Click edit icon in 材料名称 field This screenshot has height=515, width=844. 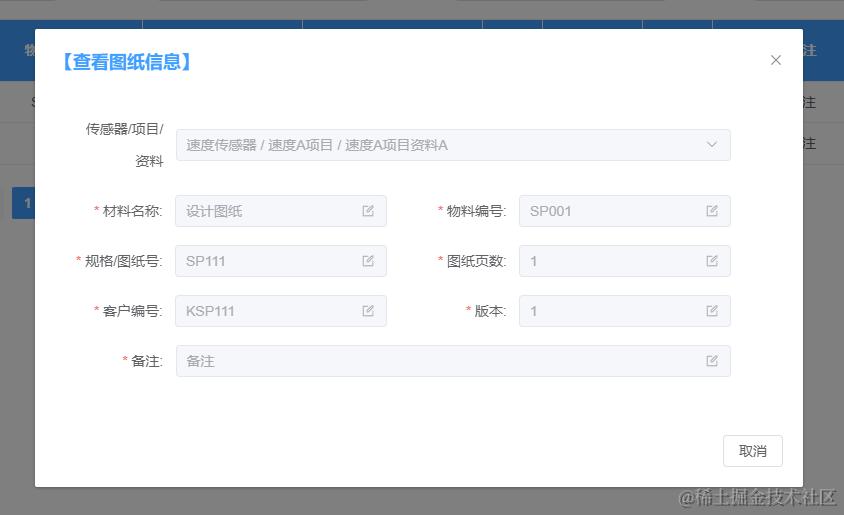tap(368, 211)
